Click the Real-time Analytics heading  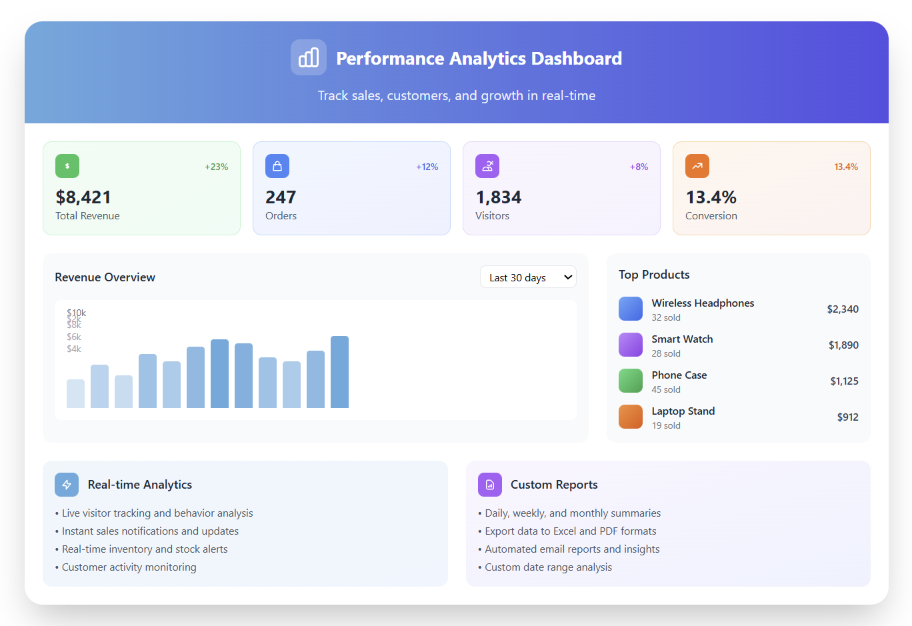tap(140, 485)
